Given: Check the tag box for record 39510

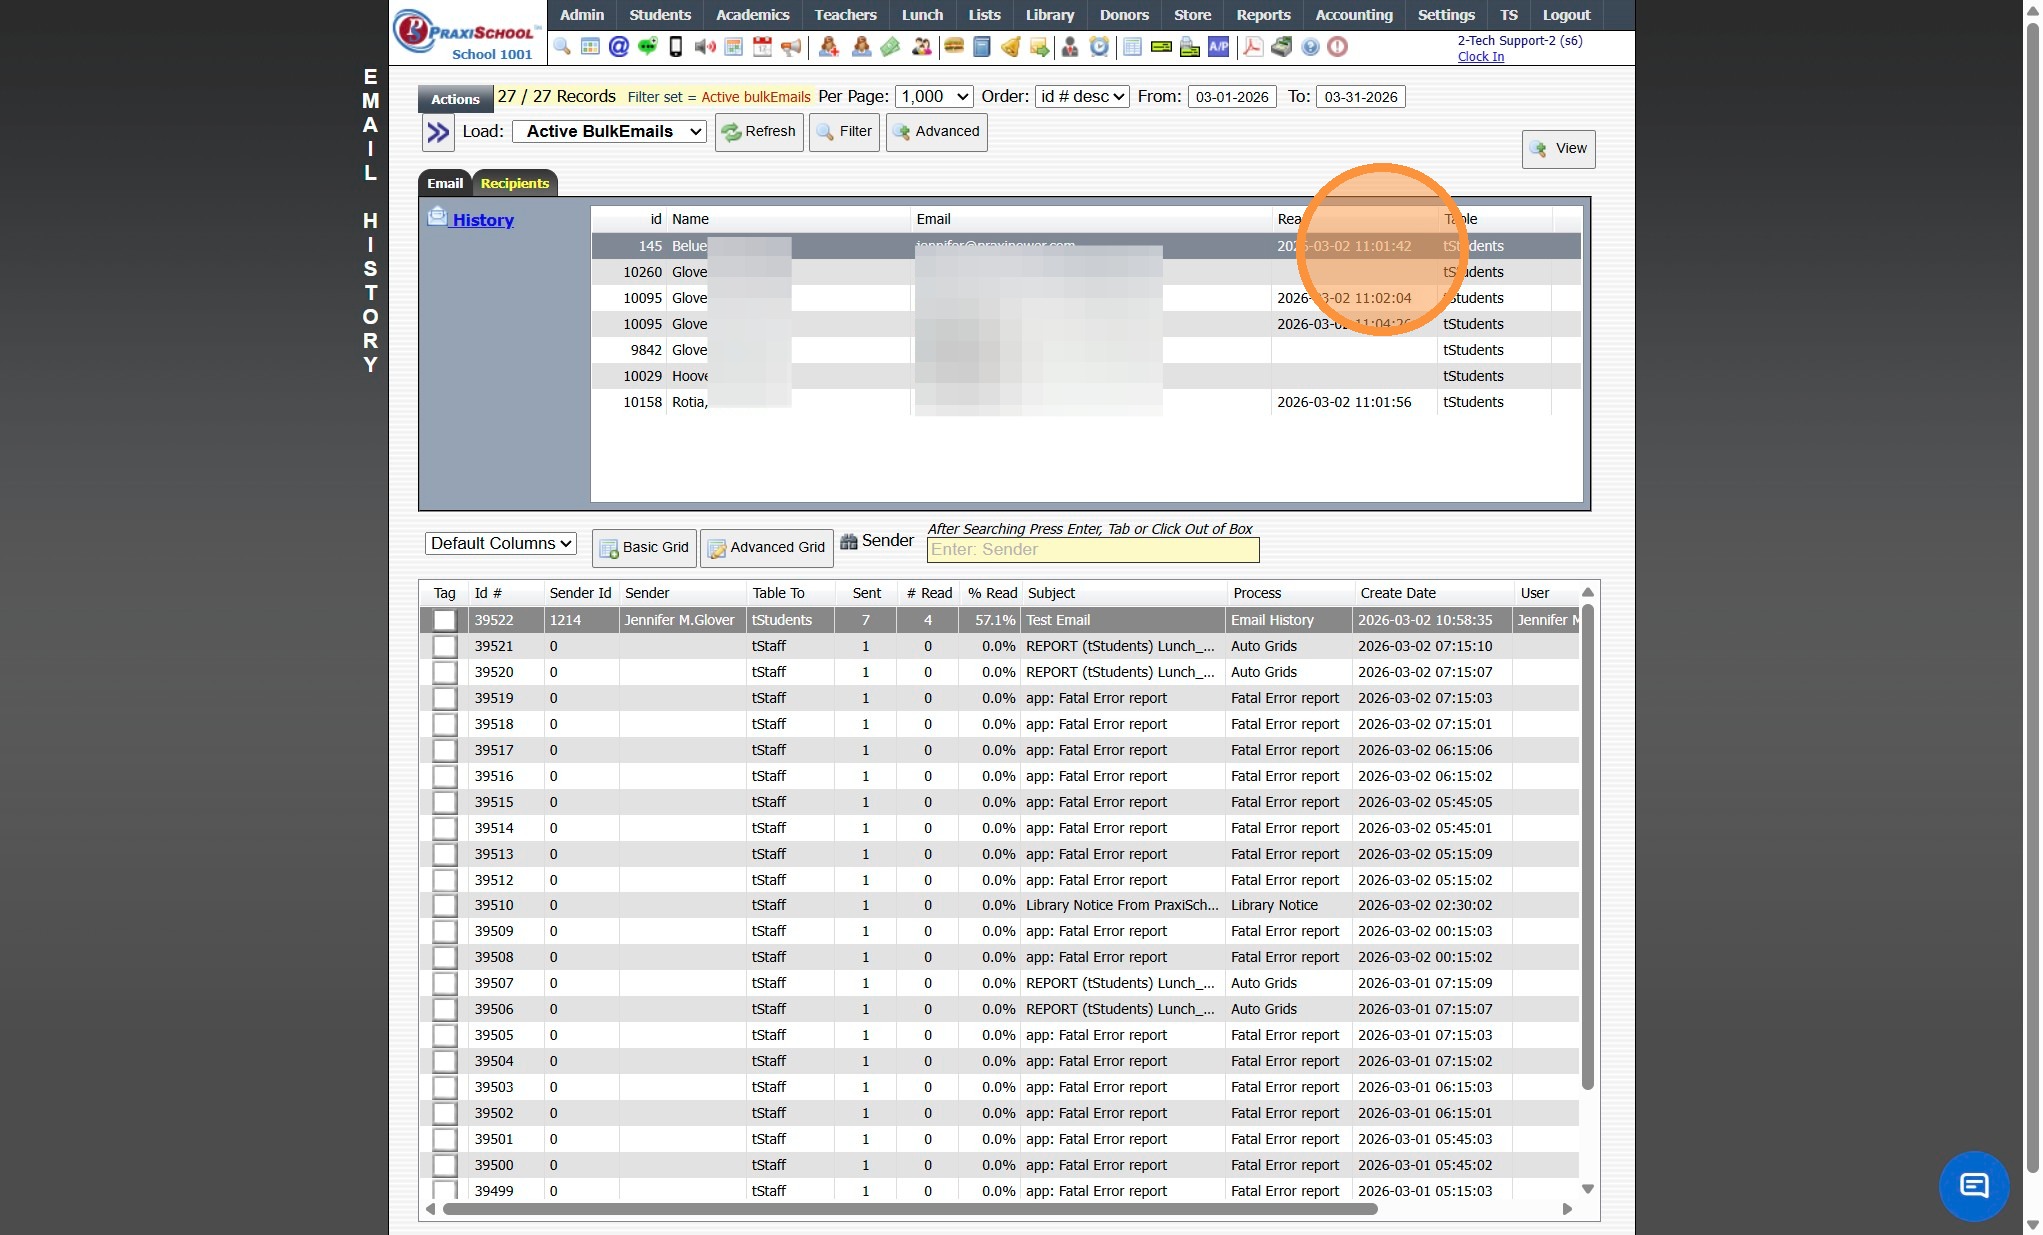Looking at the screenshot, I should point(445,906).
